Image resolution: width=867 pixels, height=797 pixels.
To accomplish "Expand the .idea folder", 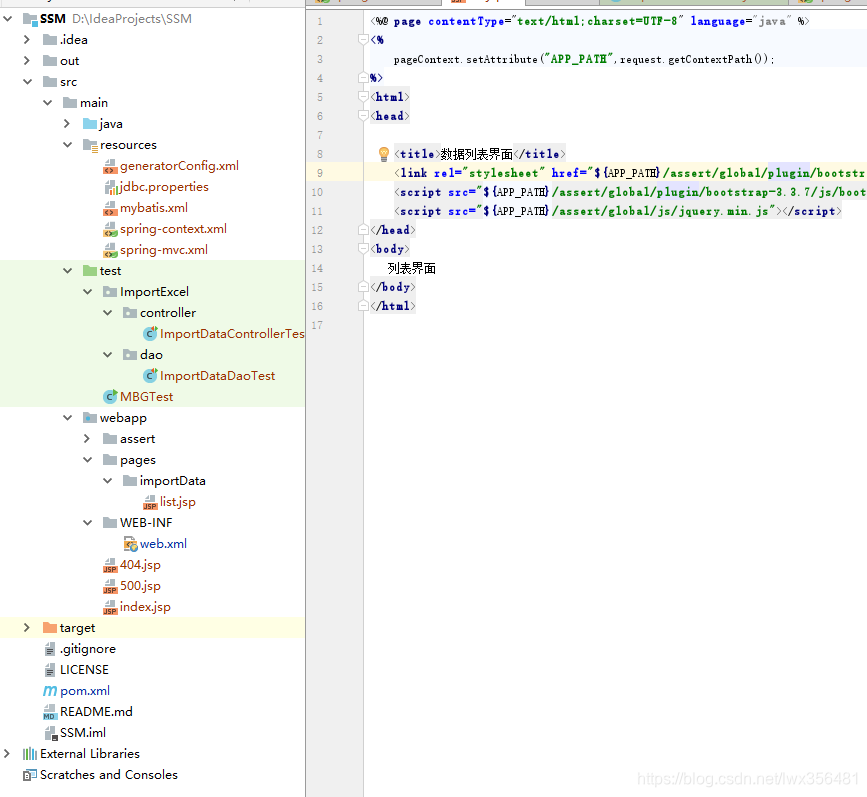I will click(x=27, y=40).
